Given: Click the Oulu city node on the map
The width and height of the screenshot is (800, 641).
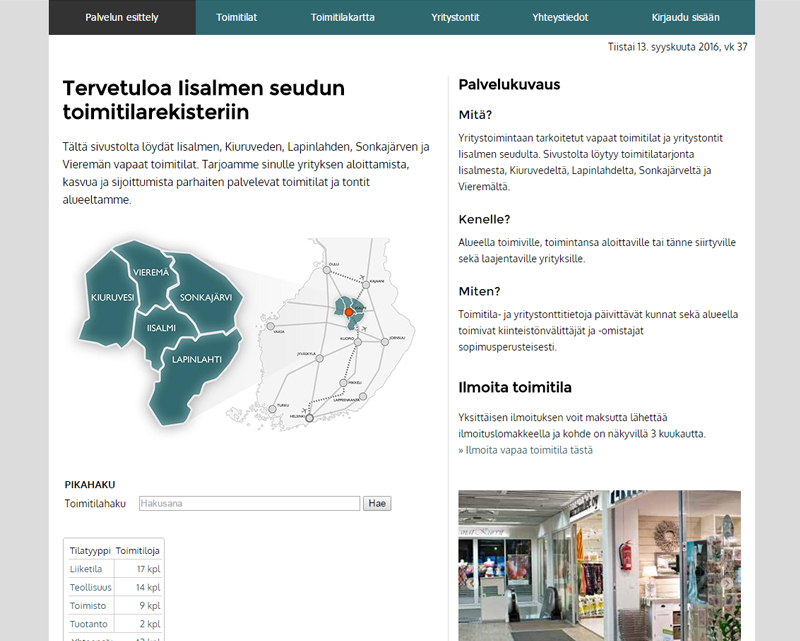Looking at the screenshot, I should (x=327, y=269).
